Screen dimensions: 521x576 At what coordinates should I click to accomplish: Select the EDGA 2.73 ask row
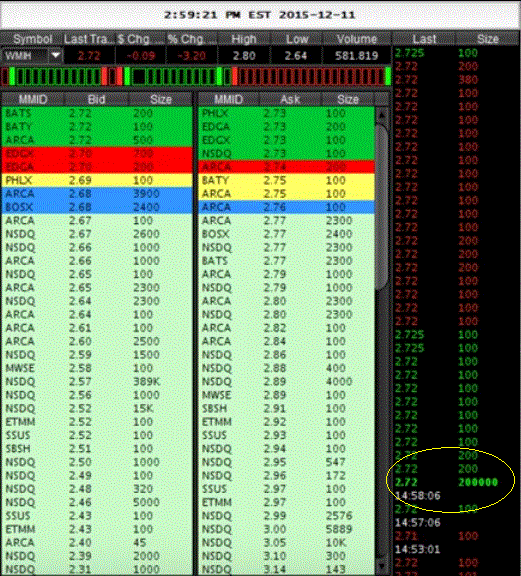pyautogui.click(x=287, y=127)
